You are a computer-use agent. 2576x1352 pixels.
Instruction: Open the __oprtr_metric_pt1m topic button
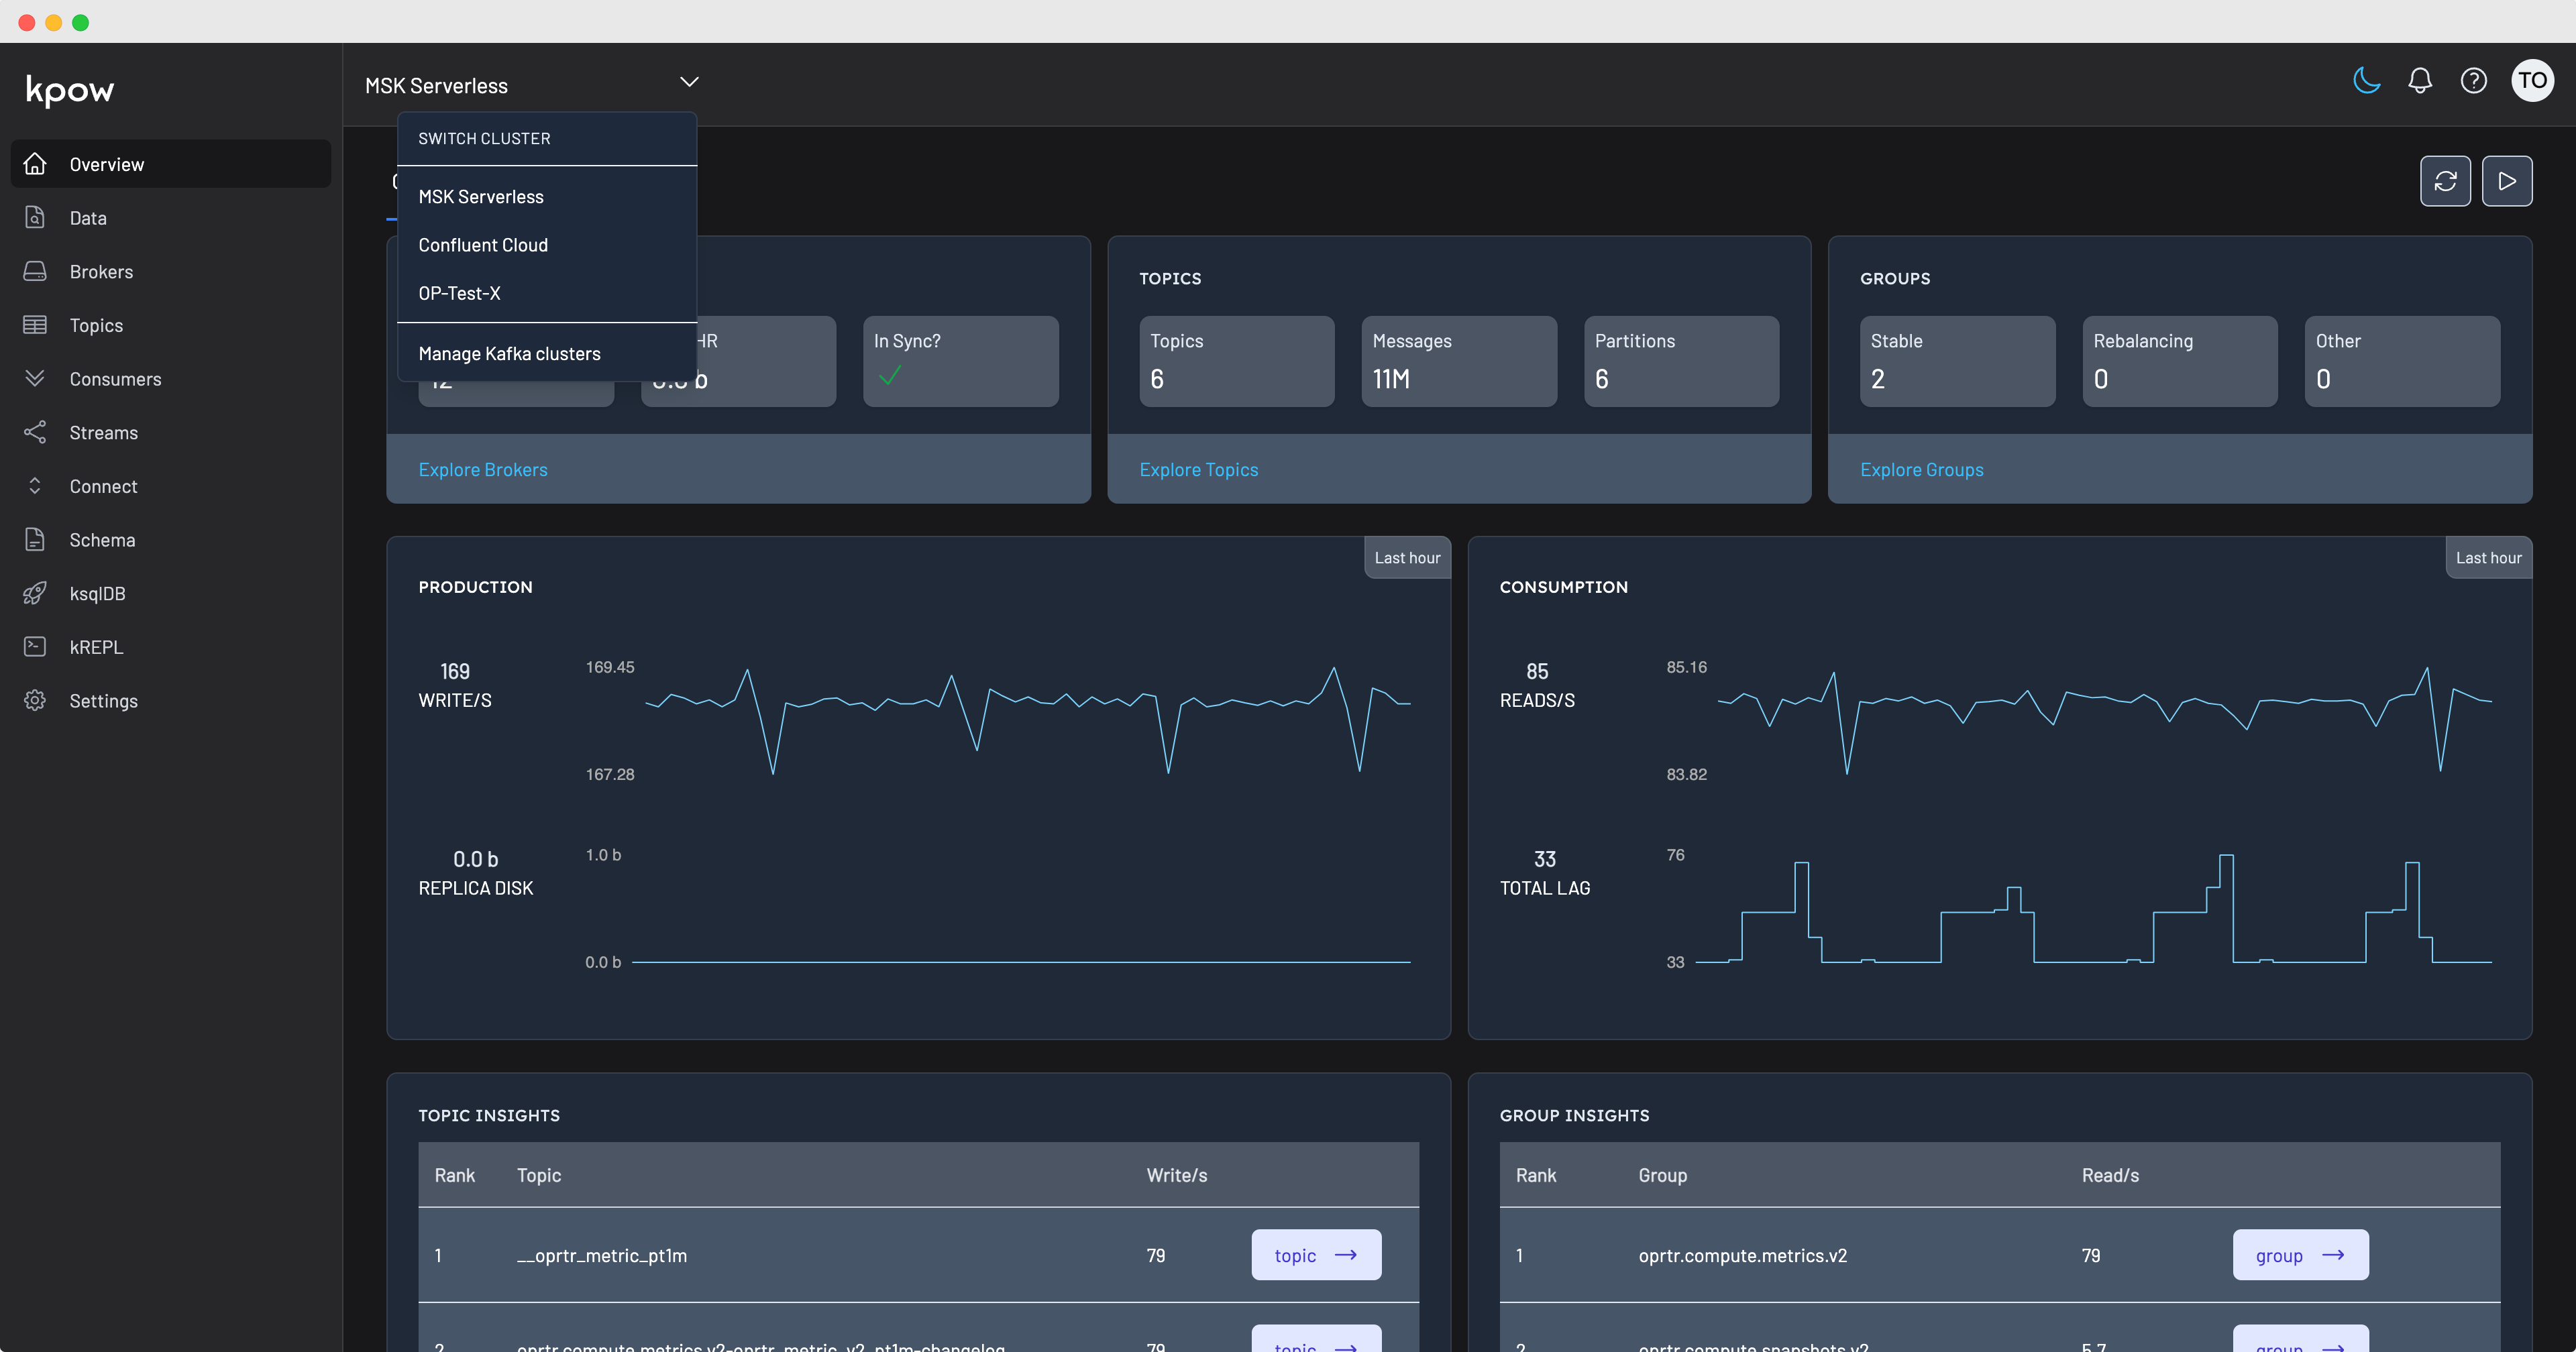tap(1315, 1255)
